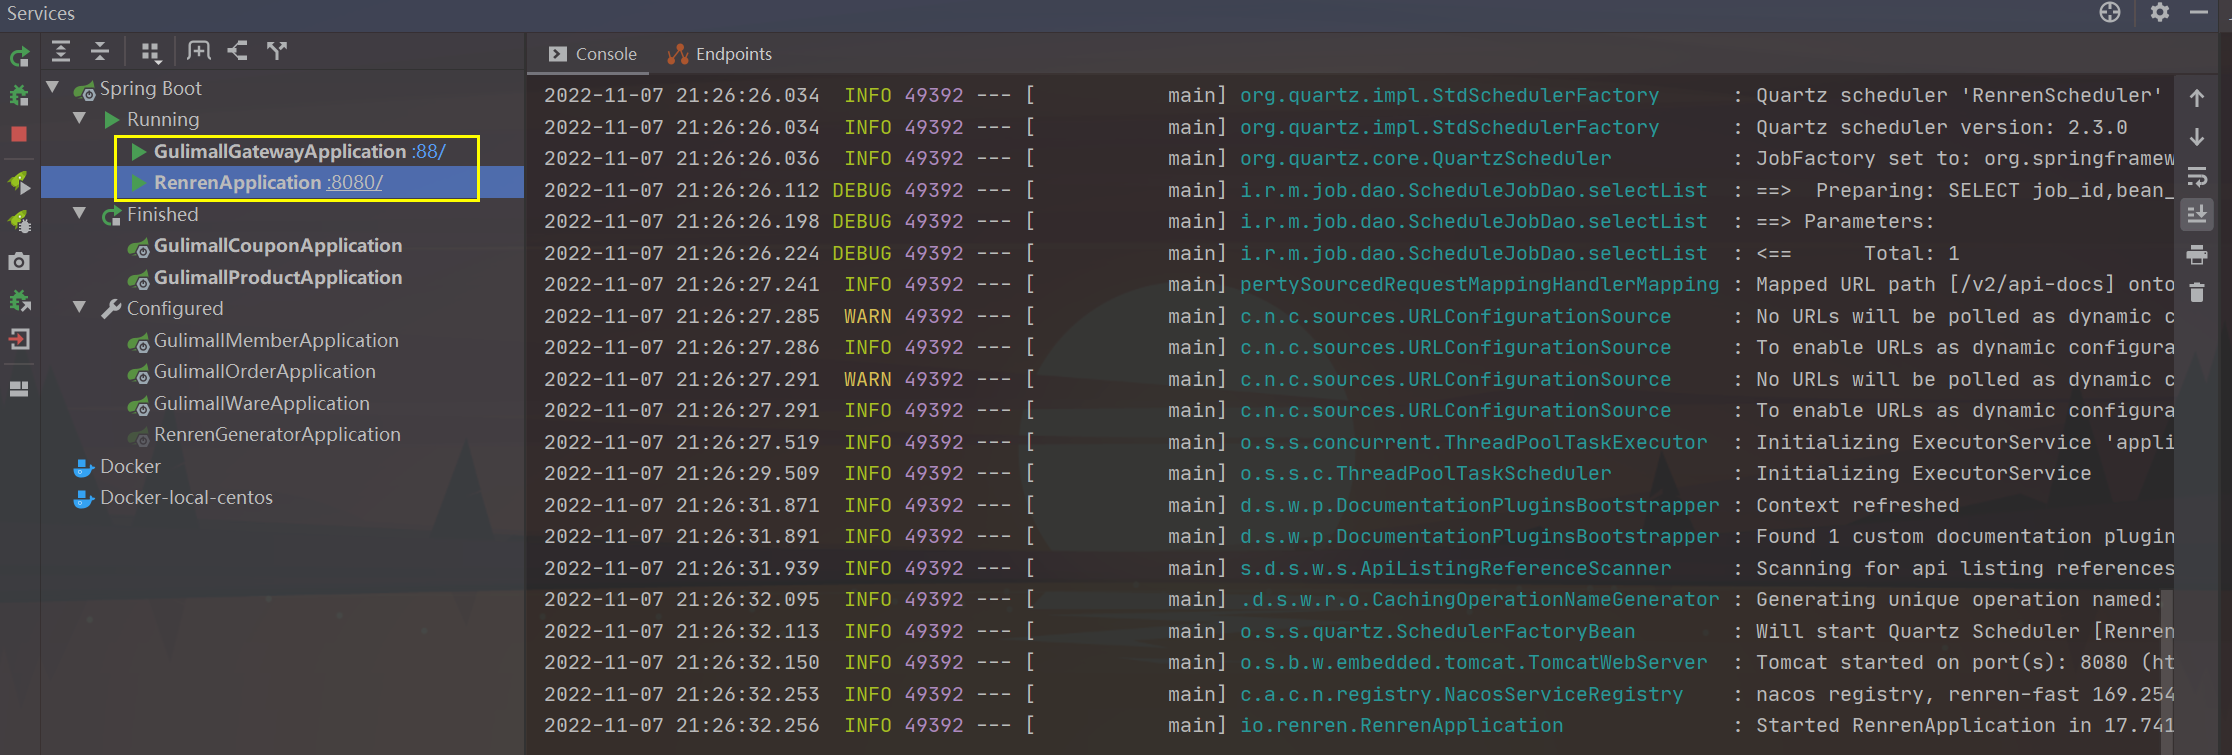The height and width of the screenshot is (755, 2232).
Task: Jump up the stack trace with up arrow
Action: tap(2197, 98)
